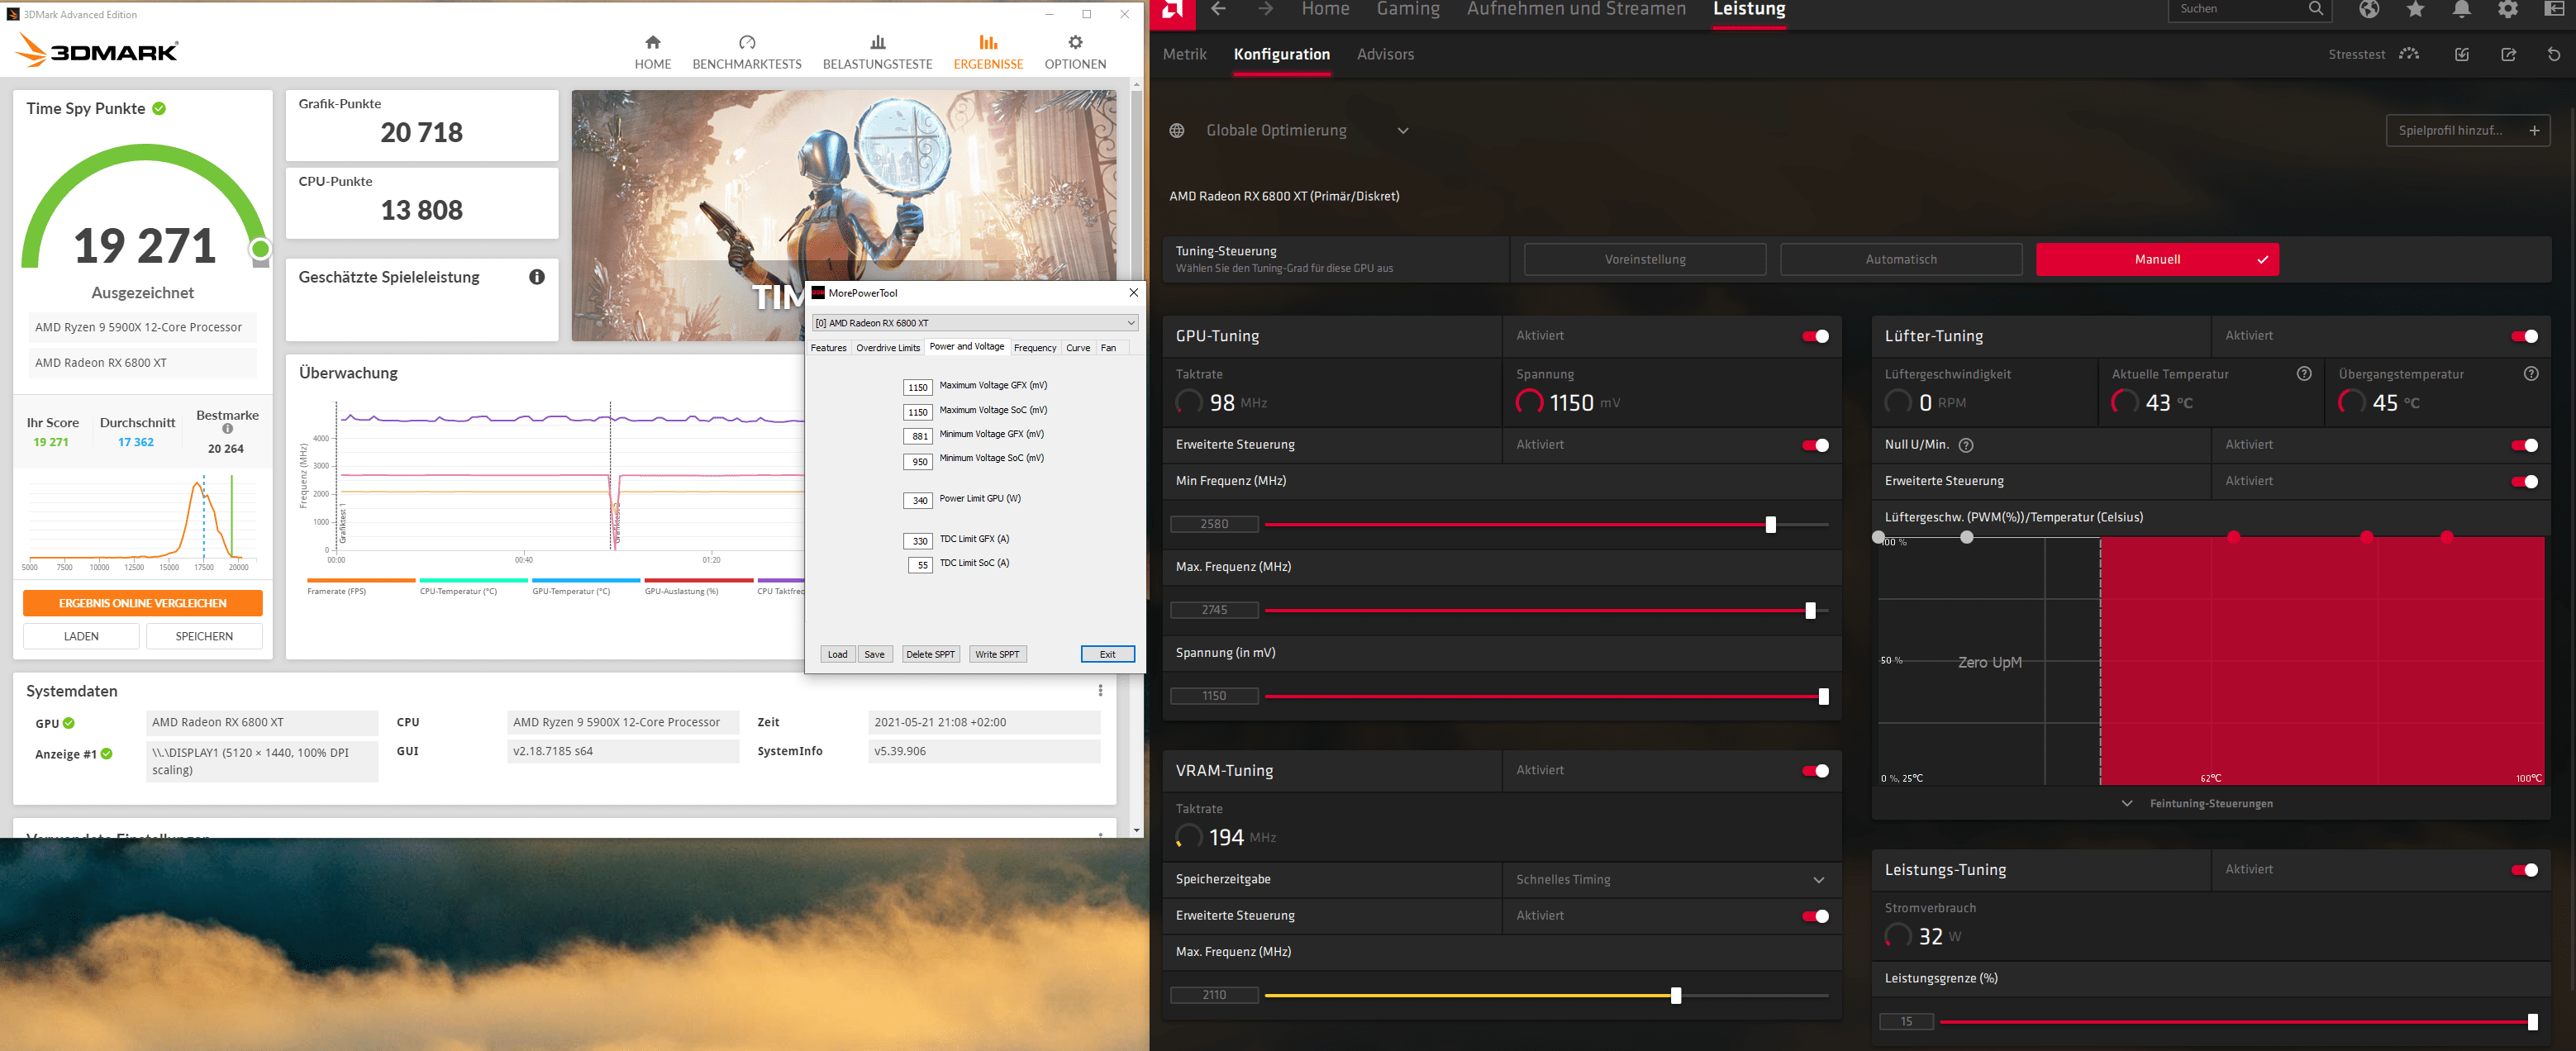Expand Globale Optimierung dropdown
The height and width of the screenshot is (1051, 2576).
(1402, 131)
